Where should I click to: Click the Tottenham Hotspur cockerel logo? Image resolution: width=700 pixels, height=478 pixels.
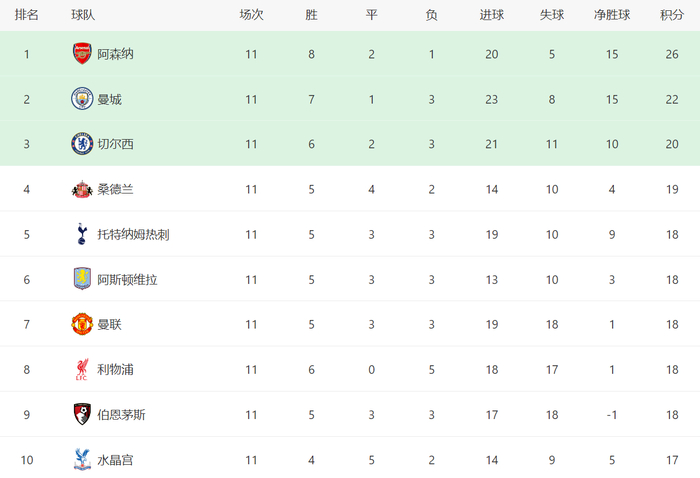(82, 234)
